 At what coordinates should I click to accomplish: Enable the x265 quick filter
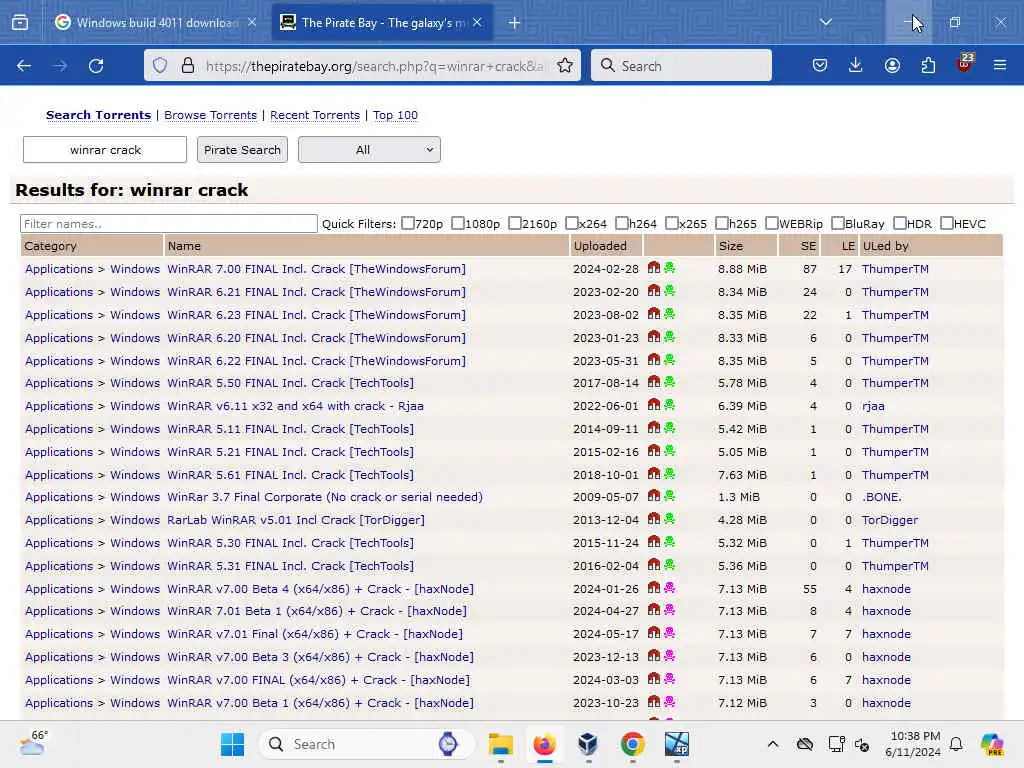(671, 223)
